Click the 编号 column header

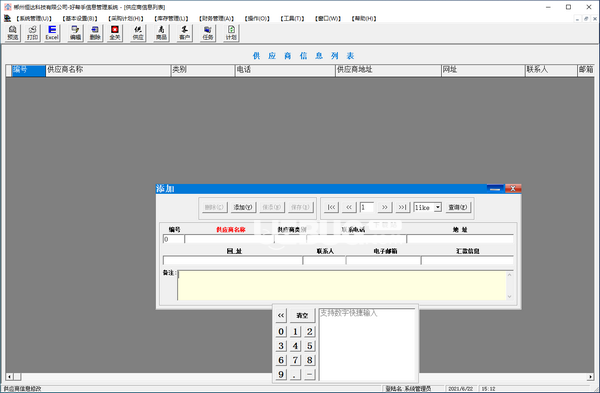coord(28,70)
